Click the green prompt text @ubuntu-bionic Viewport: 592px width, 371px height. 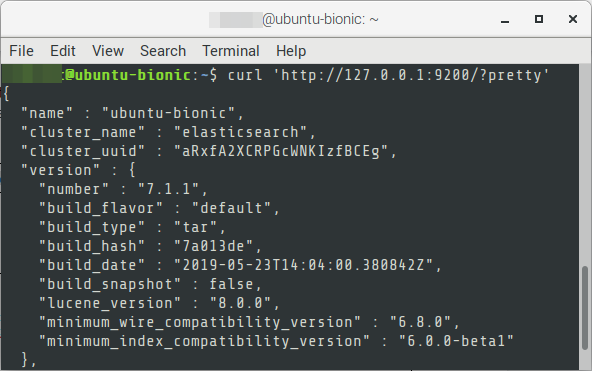coord(128,75)
